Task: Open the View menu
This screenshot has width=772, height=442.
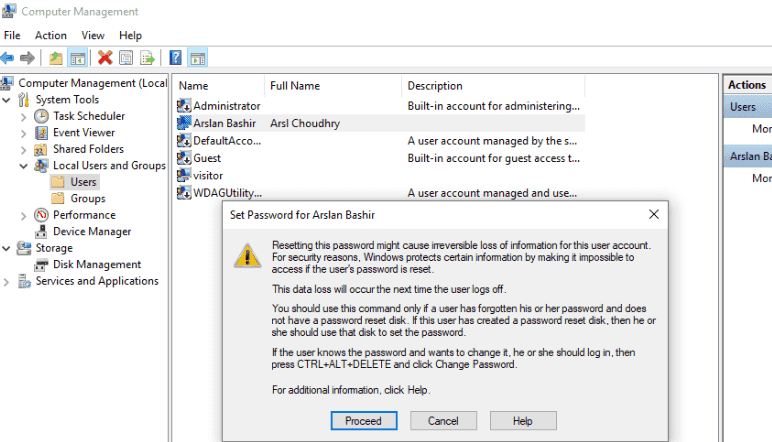Action: pyautogui.click(x=93, y=35)
